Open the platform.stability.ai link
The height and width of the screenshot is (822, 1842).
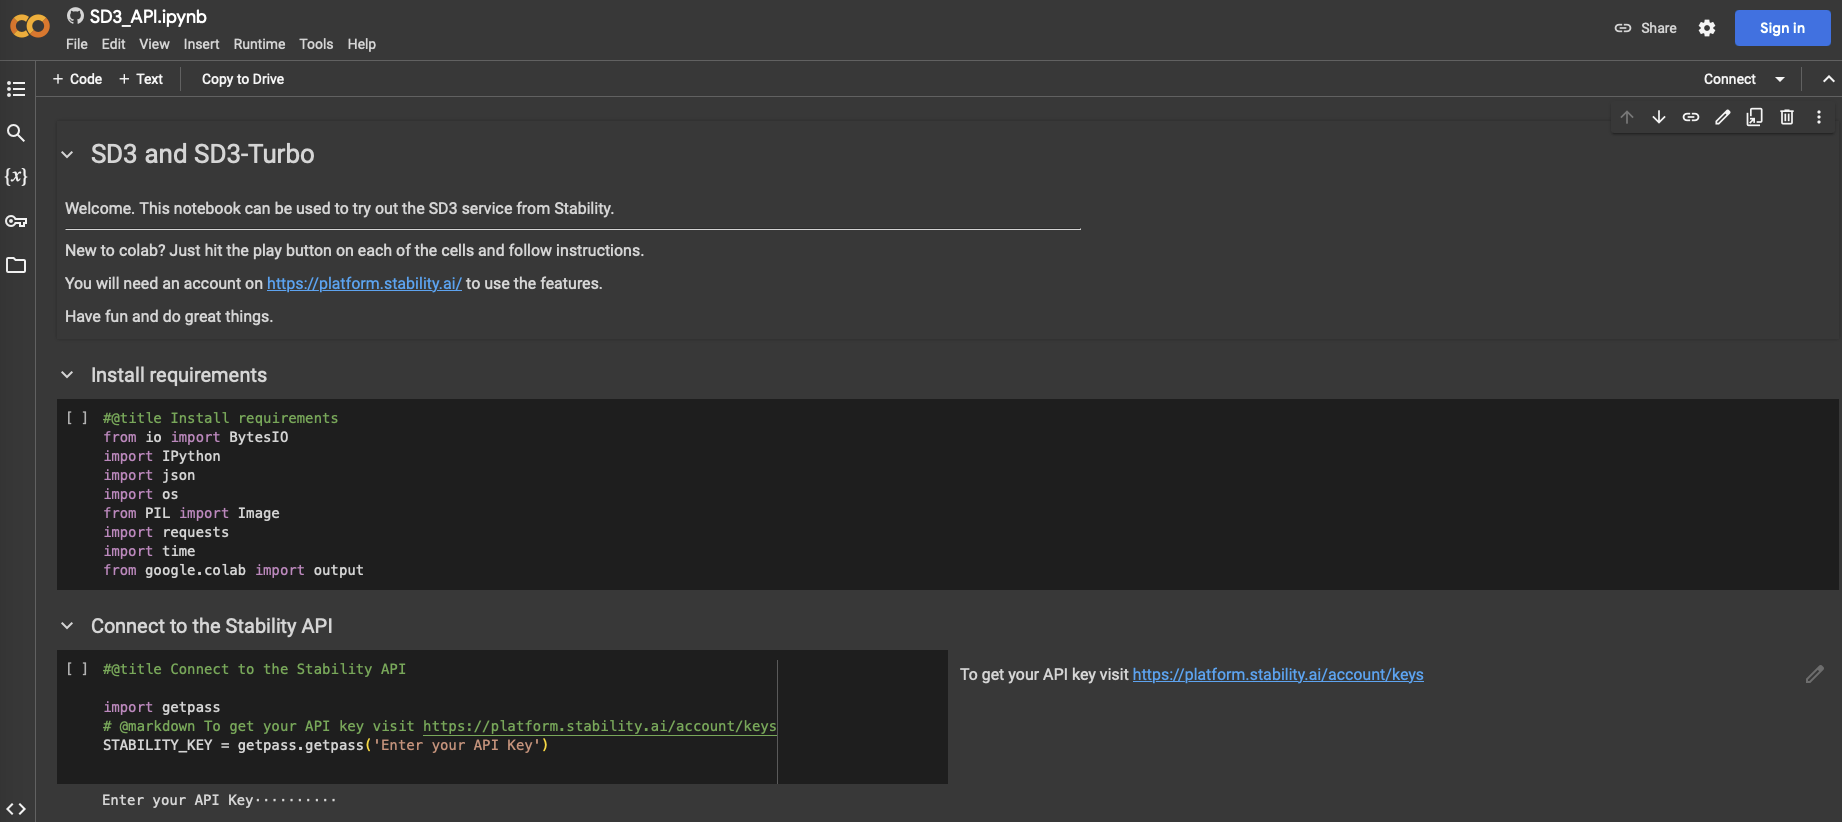coord(364,283)
